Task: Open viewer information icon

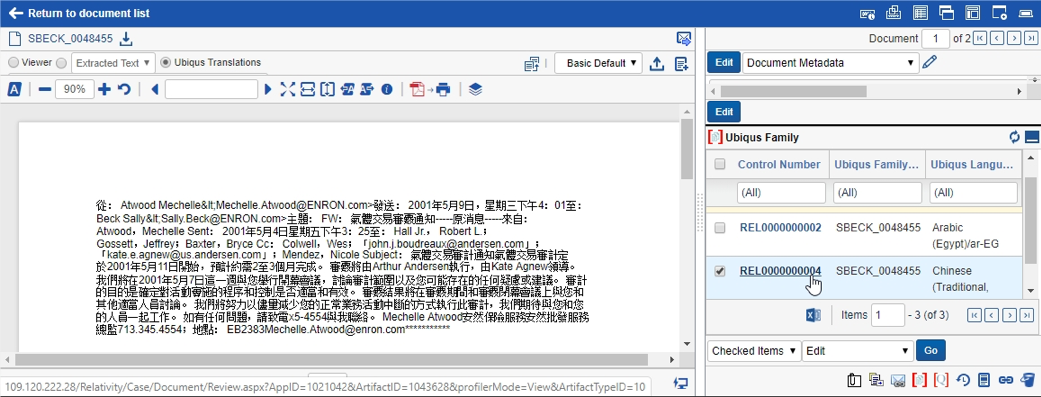Action: pyautogui.click(x=387, y=89)
